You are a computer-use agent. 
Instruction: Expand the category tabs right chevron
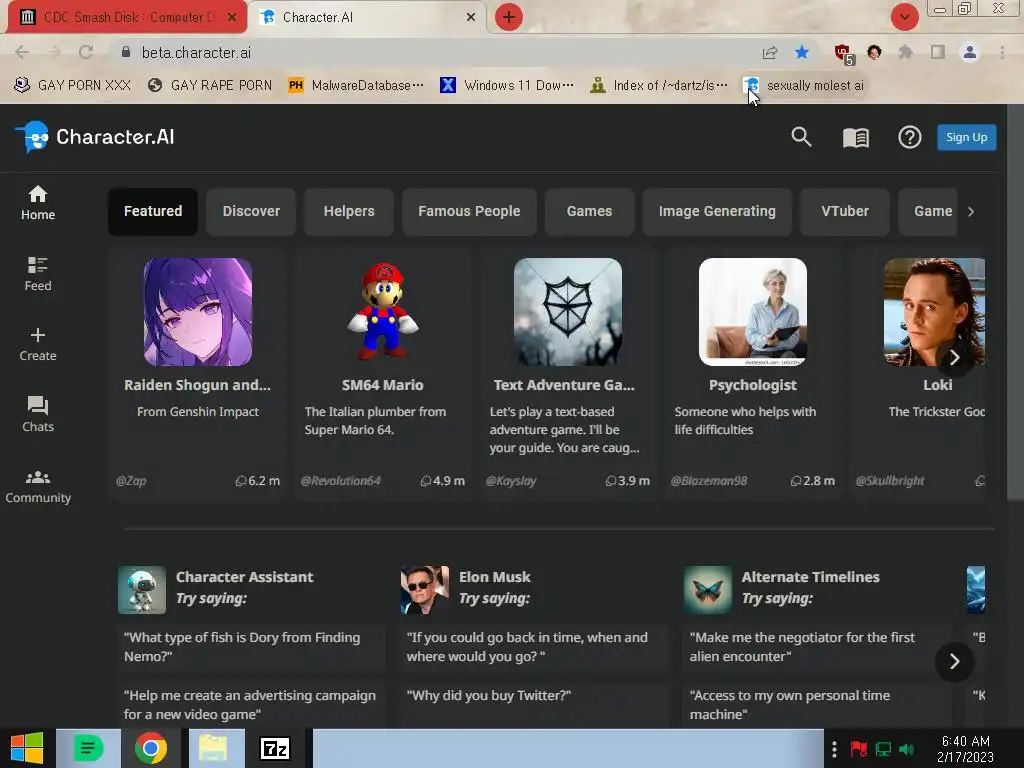click(x=971, y=212)
